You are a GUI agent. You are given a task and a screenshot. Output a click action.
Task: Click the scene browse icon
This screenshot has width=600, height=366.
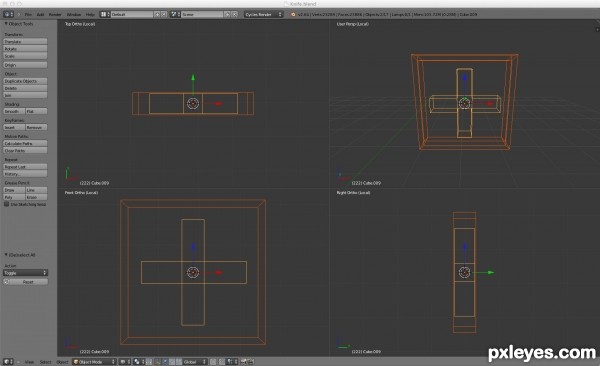(x=175, y=14)
